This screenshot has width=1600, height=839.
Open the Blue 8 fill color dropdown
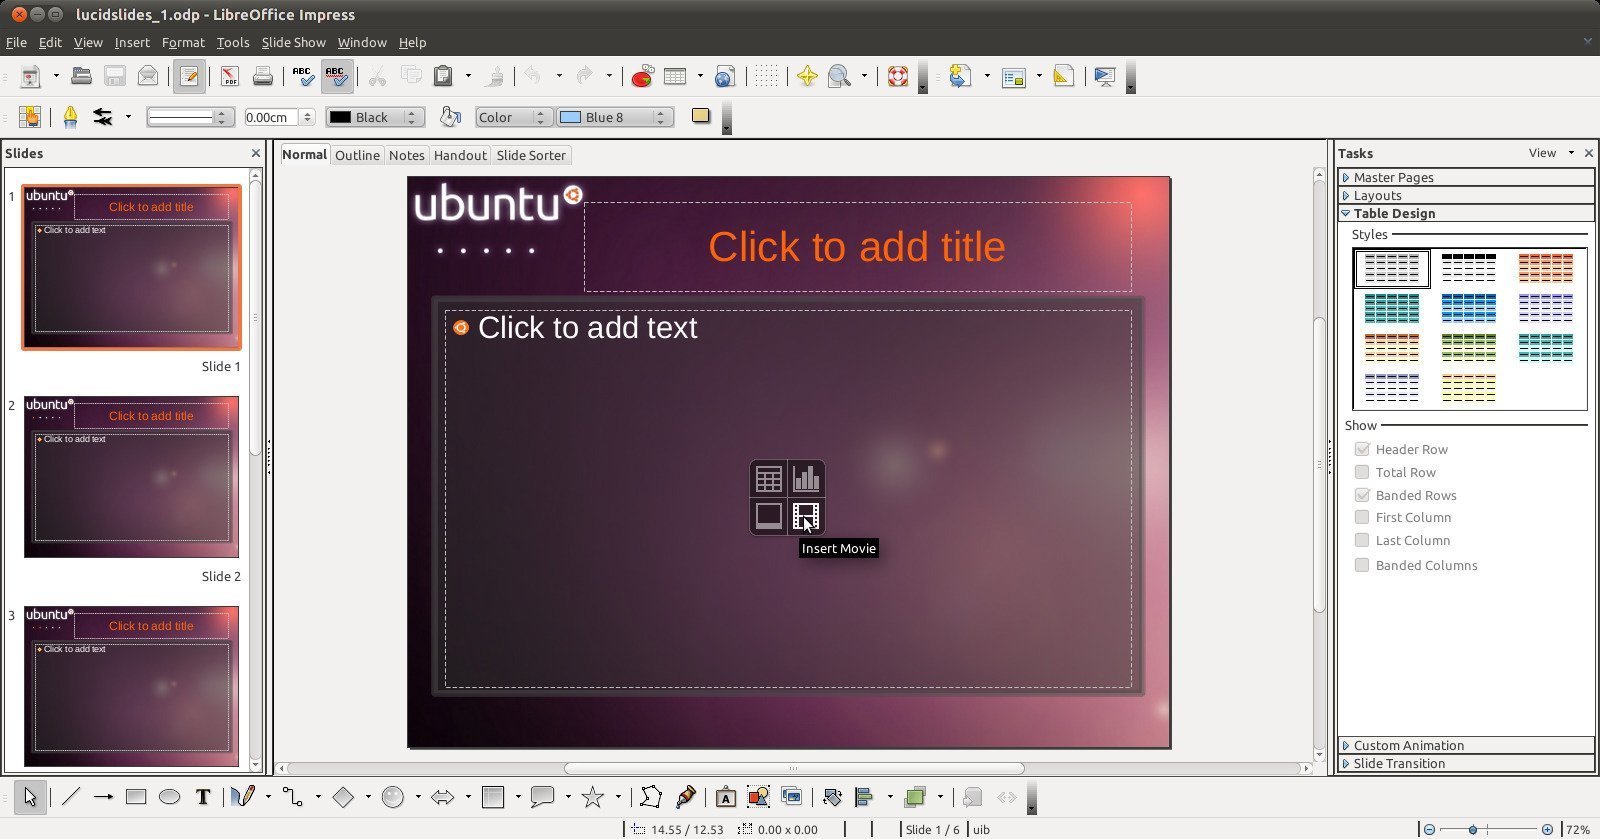click(x=614, y=117)
